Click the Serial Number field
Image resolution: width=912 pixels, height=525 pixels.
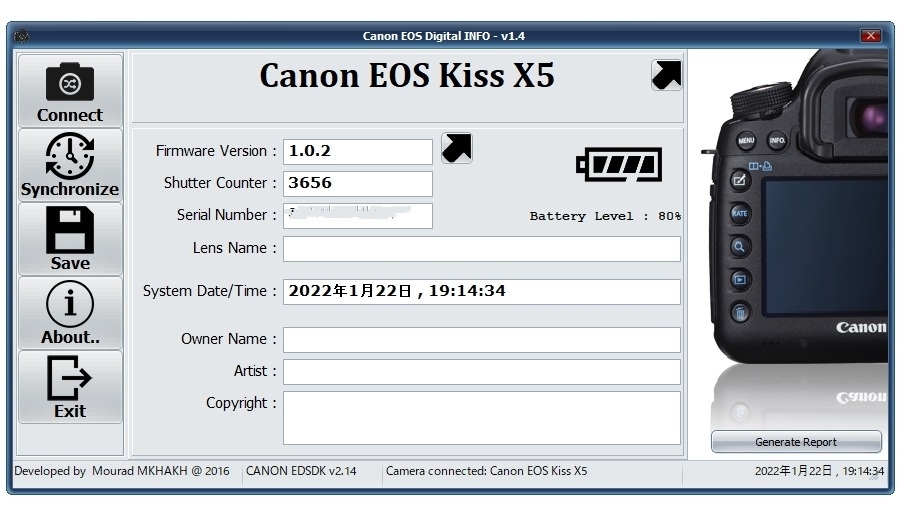click(358, 216)
